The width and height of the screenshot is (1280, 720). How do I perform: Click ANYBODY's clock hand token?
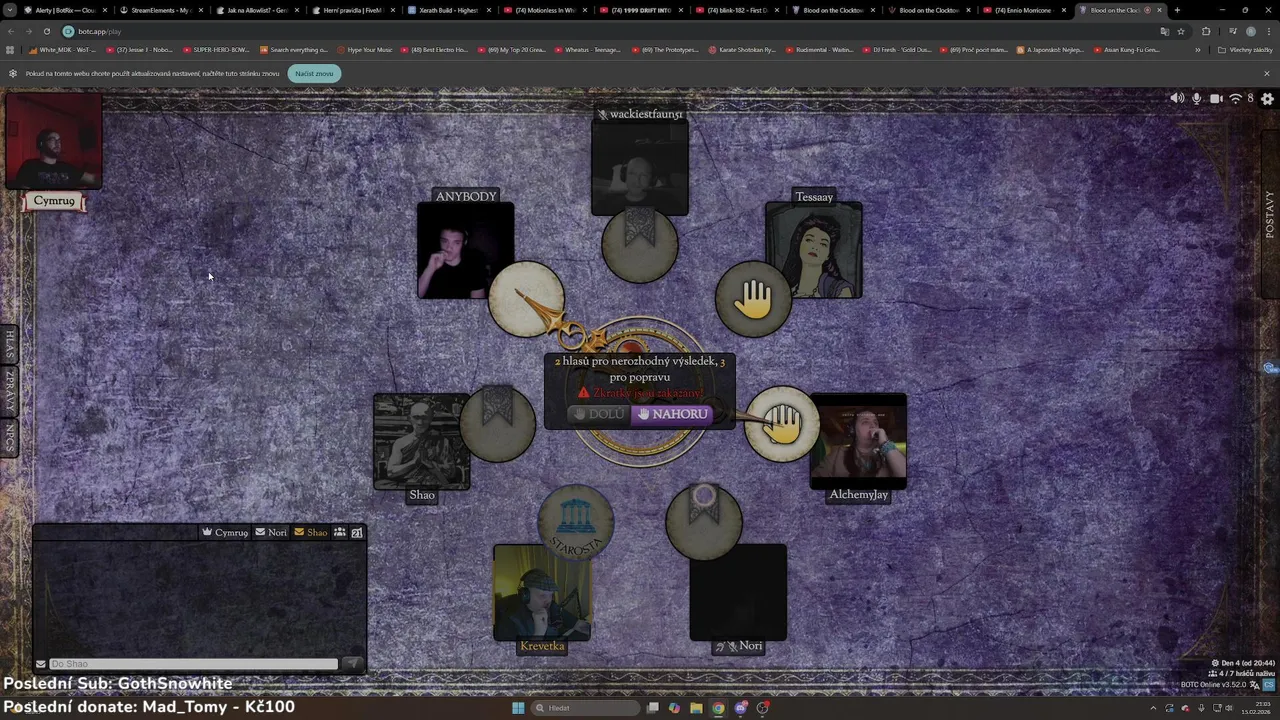pyautogui.click(x=526, y=299)
